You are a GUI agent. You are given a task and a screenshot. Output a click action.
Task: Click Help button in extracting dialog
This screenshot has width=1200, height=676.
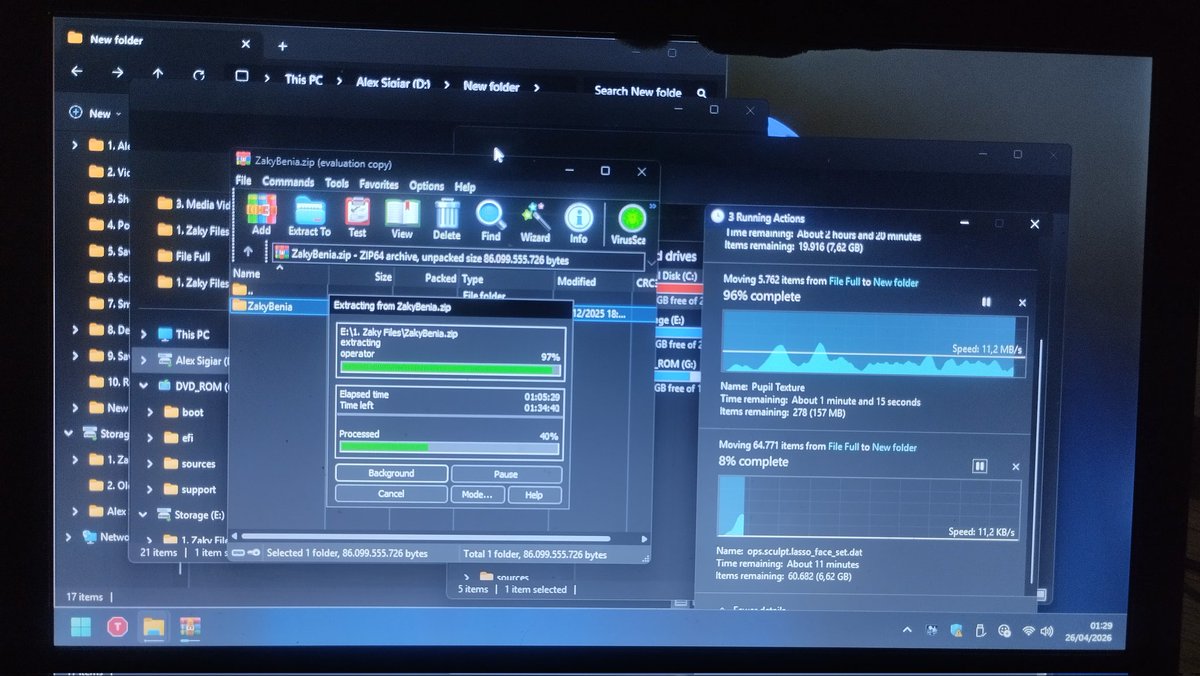pyautogui.click(x=534, y=495)
